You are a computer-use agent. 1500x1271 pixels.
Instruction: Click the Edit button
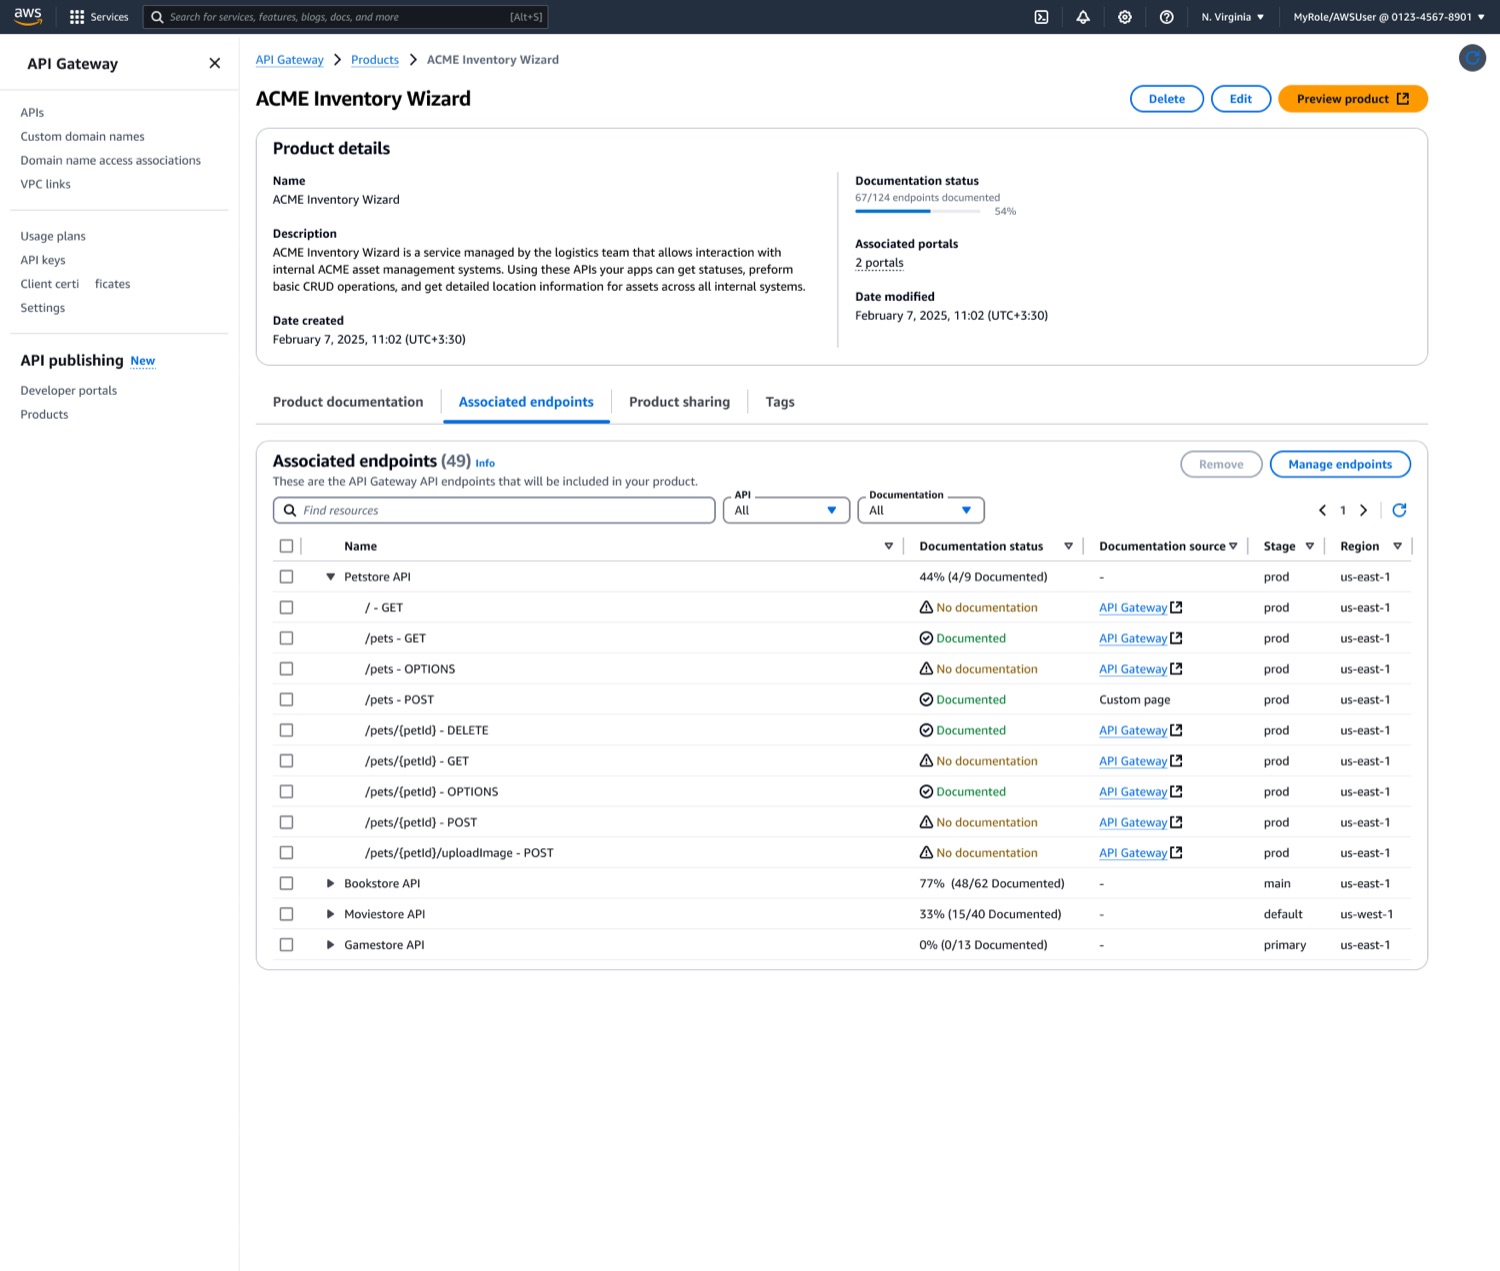1240,99
